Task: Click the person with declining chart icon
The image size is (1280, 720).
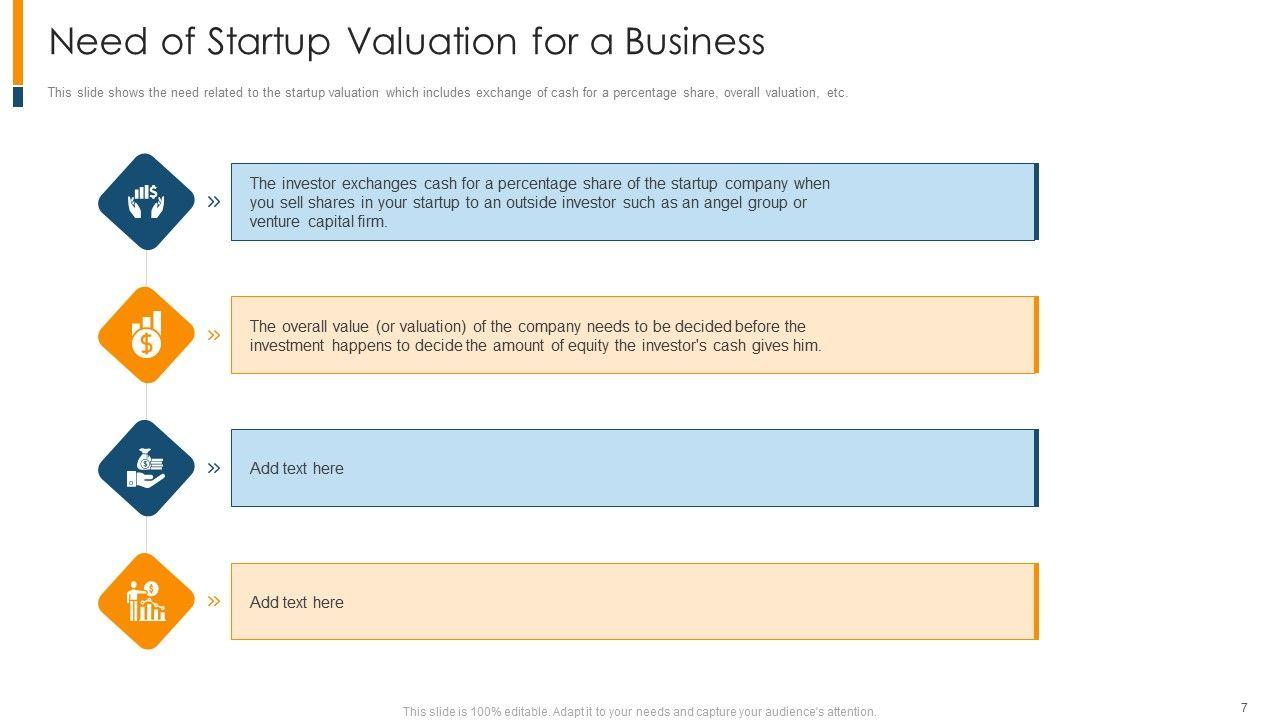Action: pyautogui.click(x=146, y=601)
